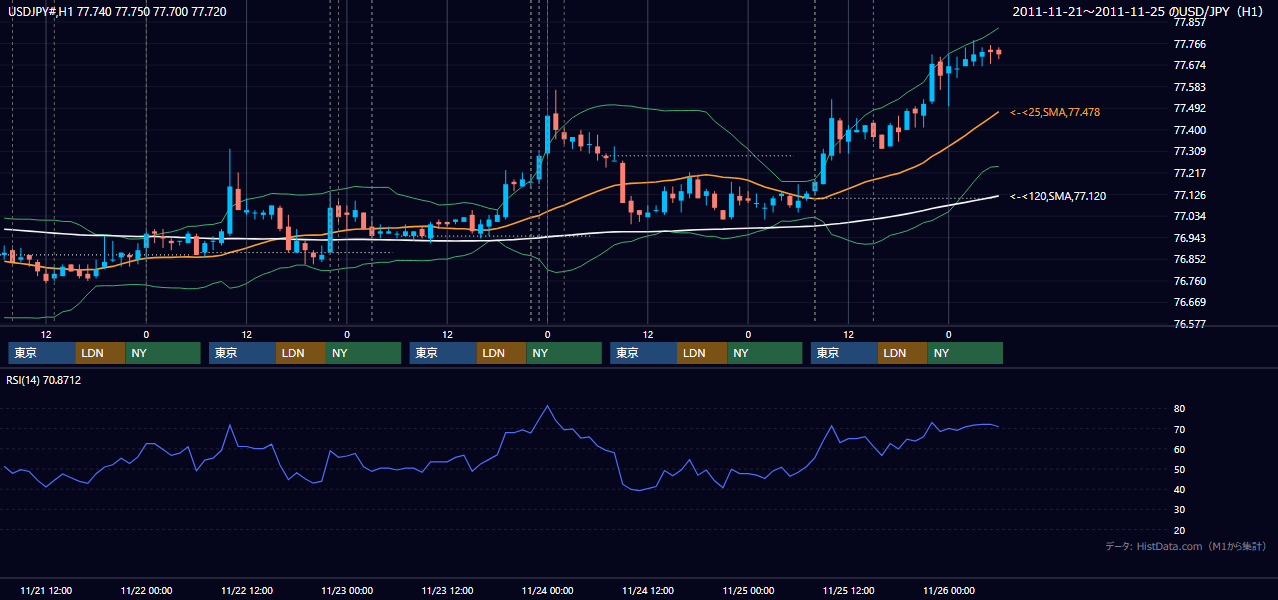
Task: Click price axis value 77.217
Action: point(1189,173)
